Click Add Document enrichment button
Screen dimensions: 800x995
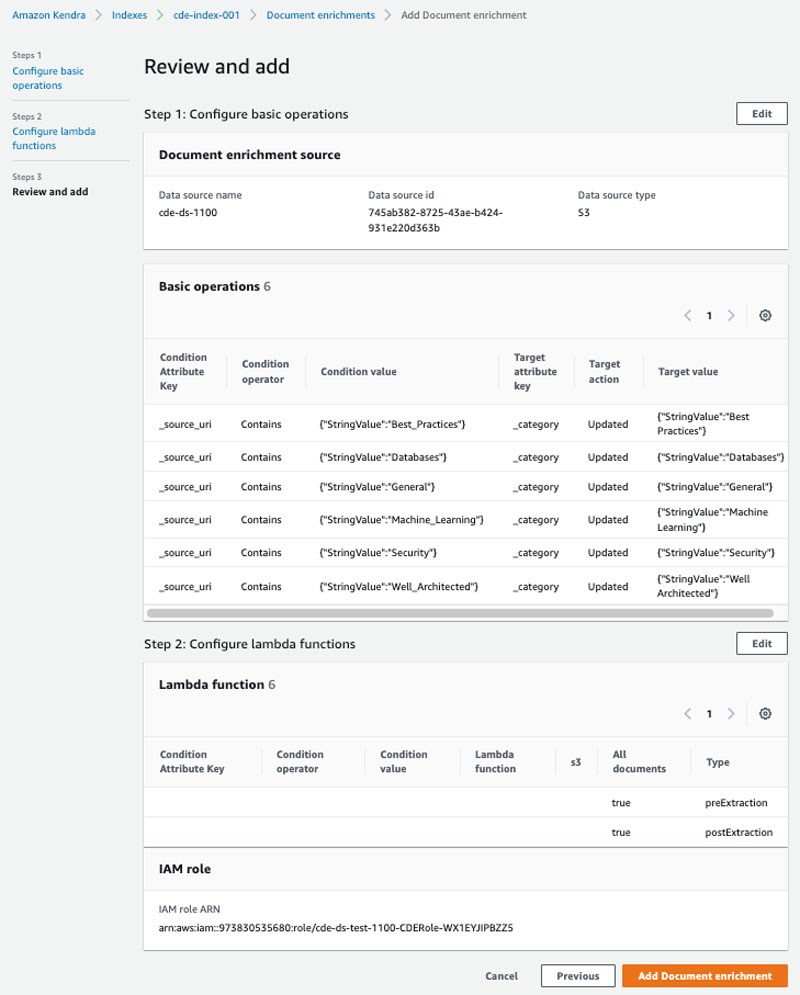[705, 976]
